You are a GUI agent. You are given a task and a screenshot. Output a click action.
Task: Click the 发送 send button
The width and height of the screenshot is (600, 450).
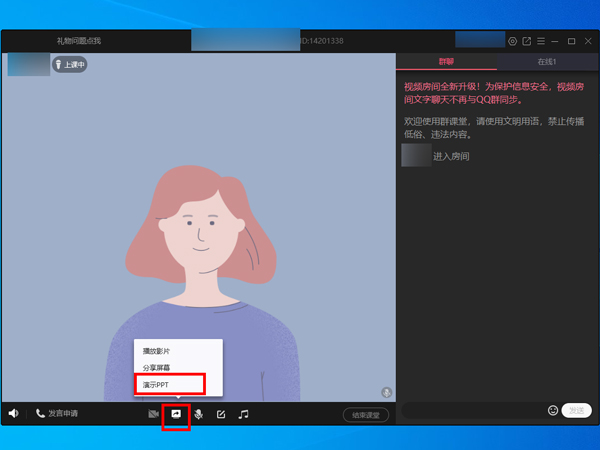click(x=577, y=410)
